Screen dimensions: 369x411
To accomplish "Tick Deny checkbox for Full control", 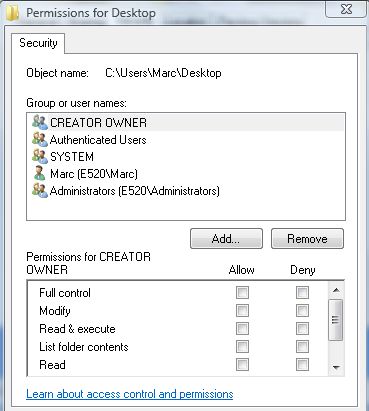I will [302, 293].
